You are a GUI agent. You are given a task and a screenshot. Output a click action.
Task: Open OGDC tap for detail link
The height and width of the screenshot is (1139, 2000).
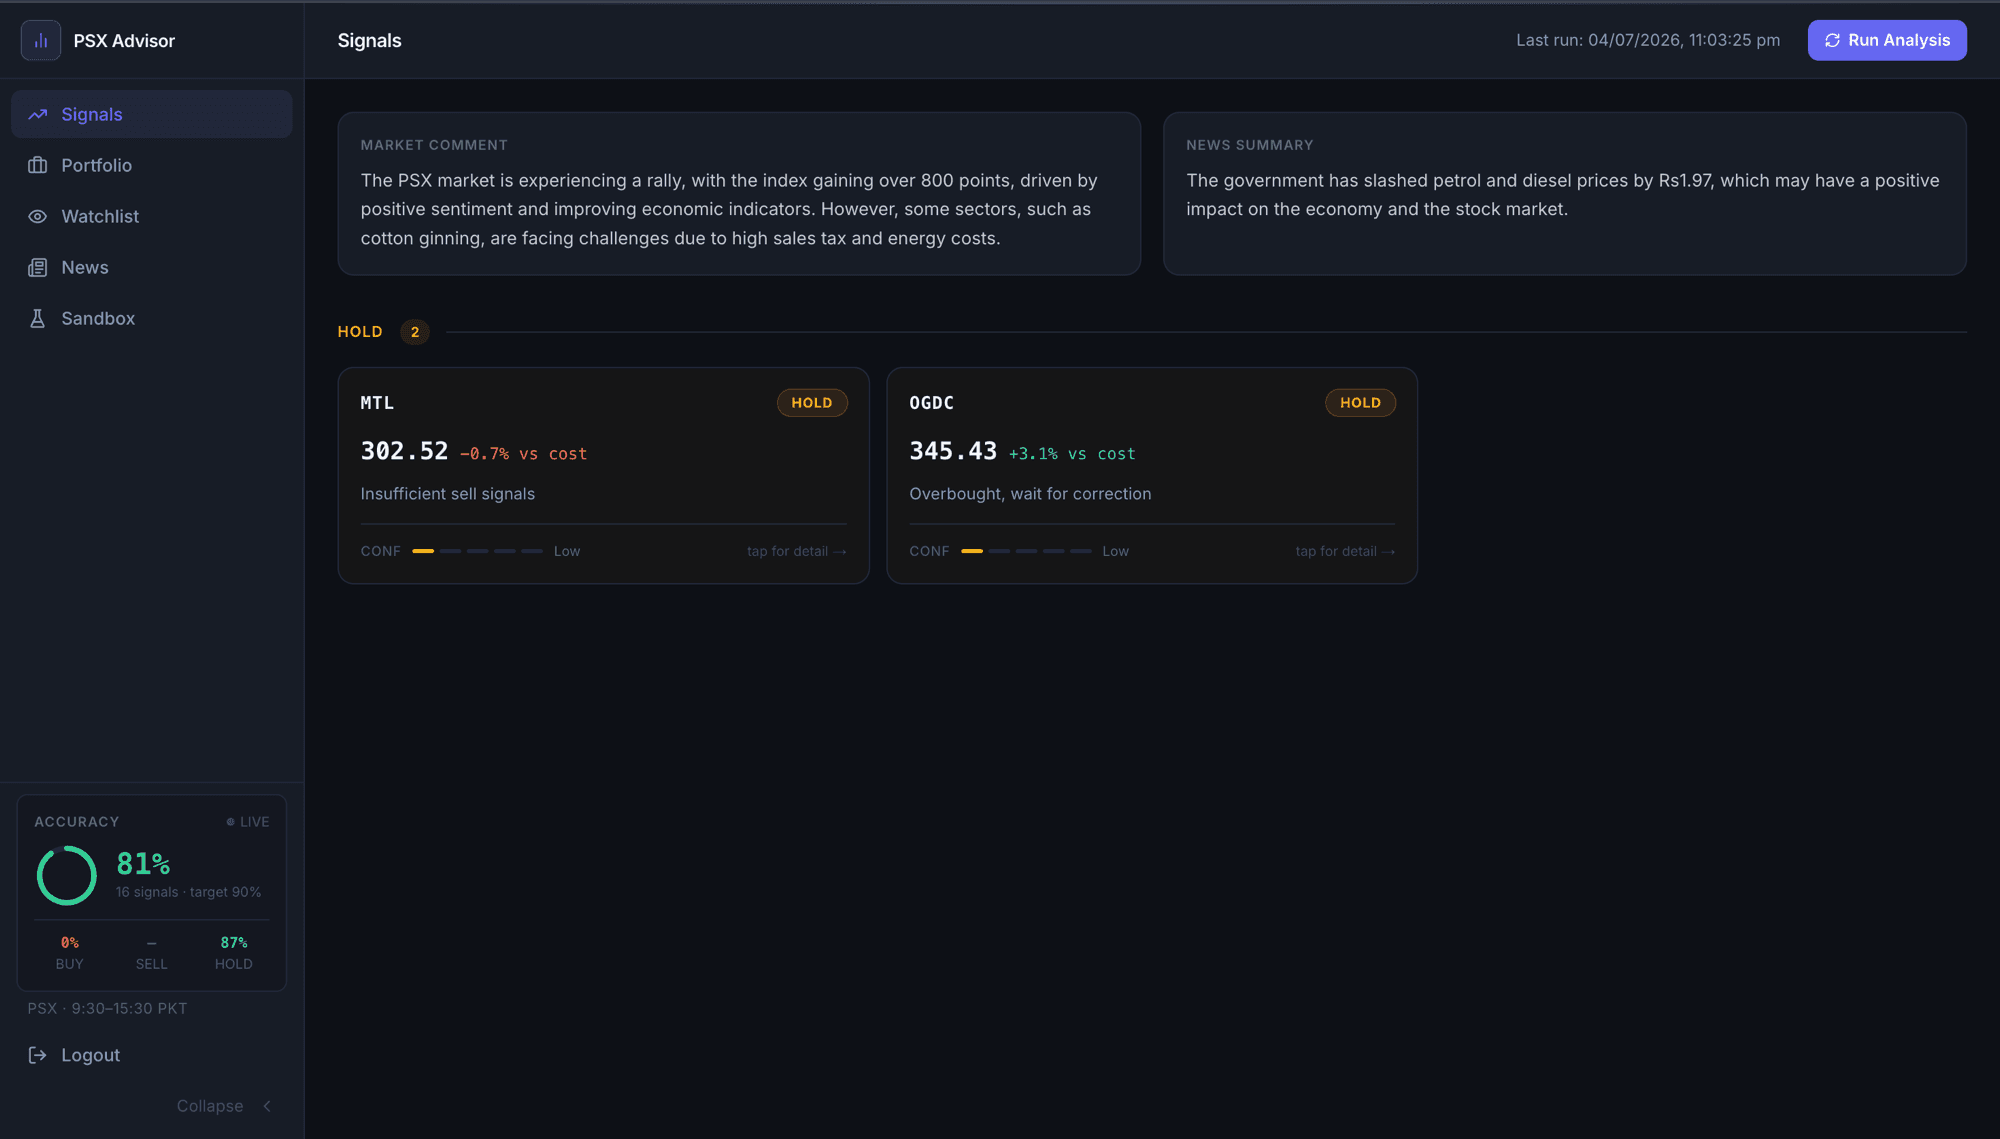pos(1345,551)
